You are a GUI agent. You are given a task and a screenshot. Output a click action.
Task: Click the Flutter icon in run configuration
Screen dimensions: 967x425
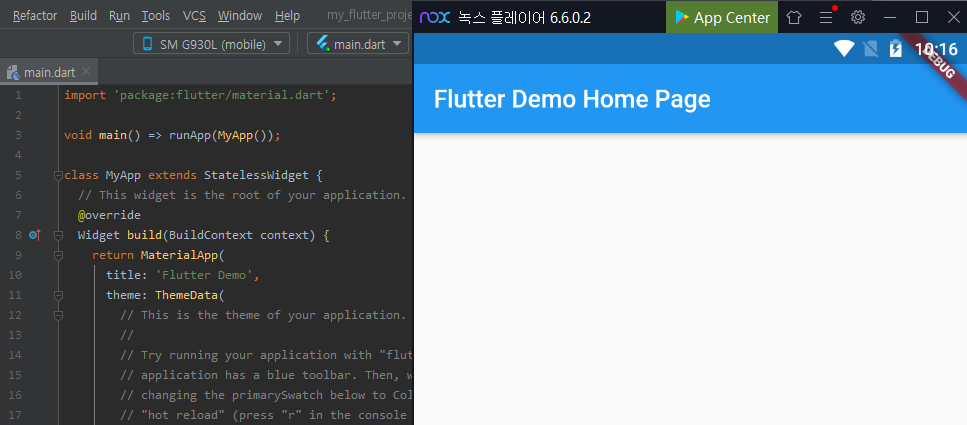tap(323, 44)
